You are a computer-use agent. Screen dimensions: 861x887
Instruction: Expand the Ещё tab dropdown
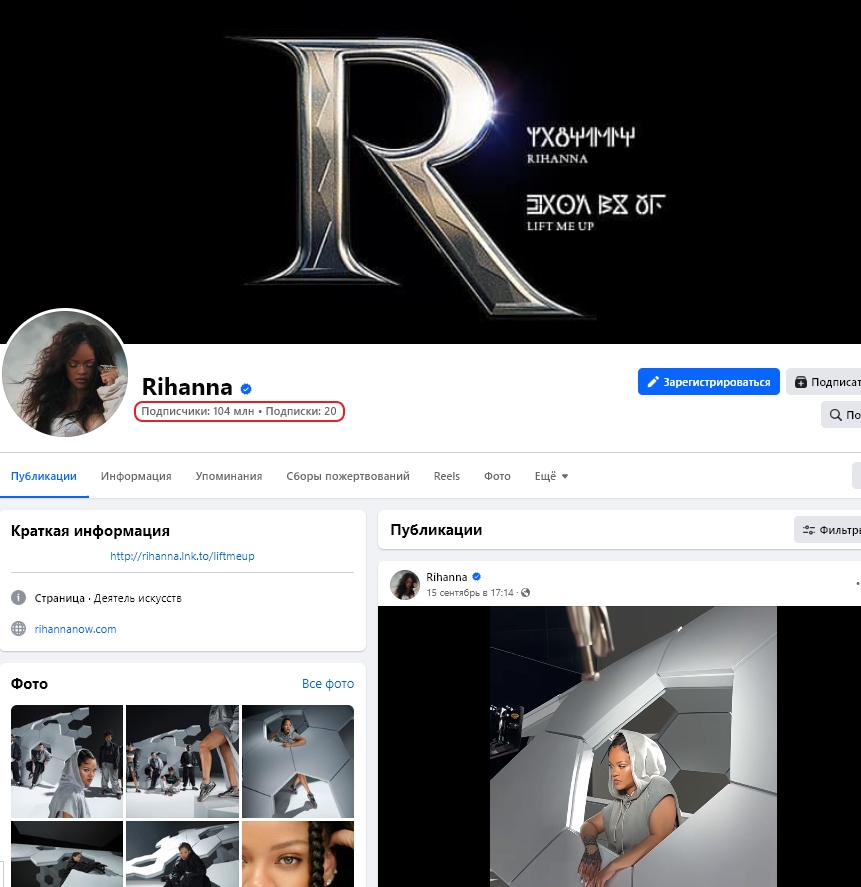551,476
